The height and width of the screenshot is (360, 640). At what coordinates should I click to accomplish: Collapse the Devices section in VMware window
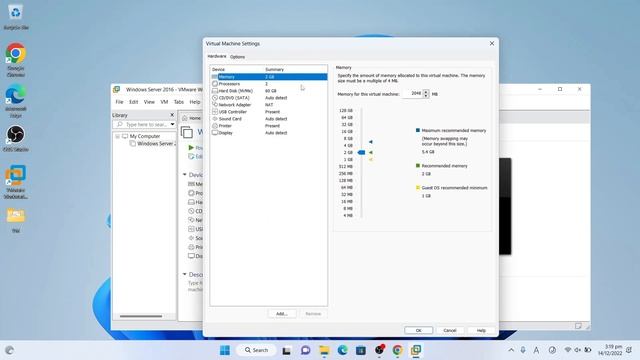(x=184, y=174)
